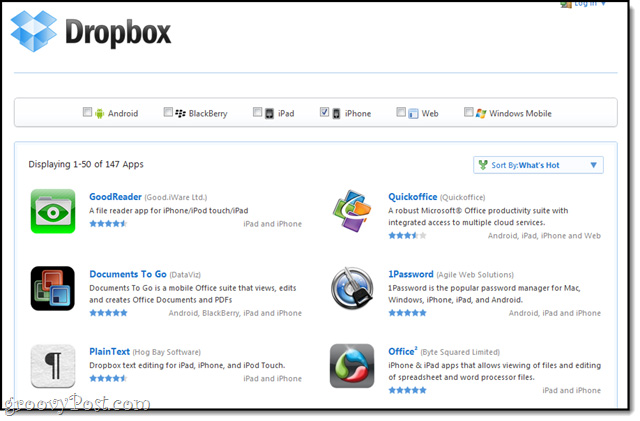
Task: Click 'Android, BlackBerry, iPad and iPhone' platform text
Action: click(x=235, y=313)
